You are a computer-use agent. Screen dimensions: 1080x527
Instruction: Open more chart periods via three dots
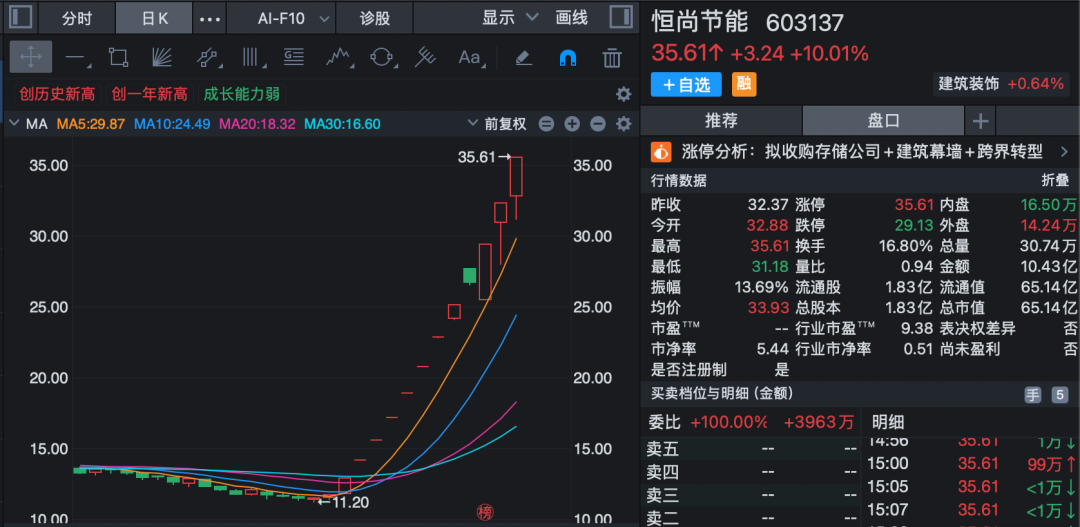point(209,19)
